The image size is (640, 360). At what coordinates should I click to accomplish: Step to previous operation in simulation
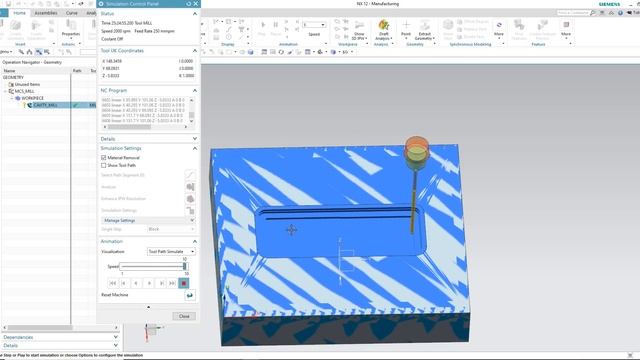coord(124,283)
